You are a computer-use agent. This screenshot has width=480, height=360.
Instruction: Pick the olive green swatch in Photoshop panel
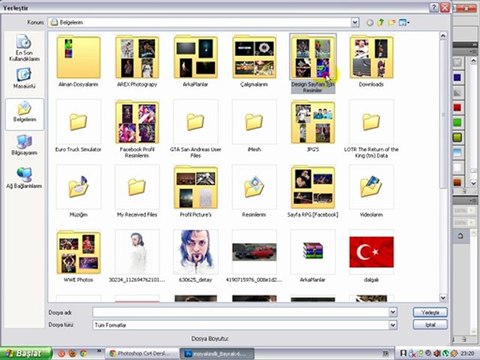pos(457,137)
